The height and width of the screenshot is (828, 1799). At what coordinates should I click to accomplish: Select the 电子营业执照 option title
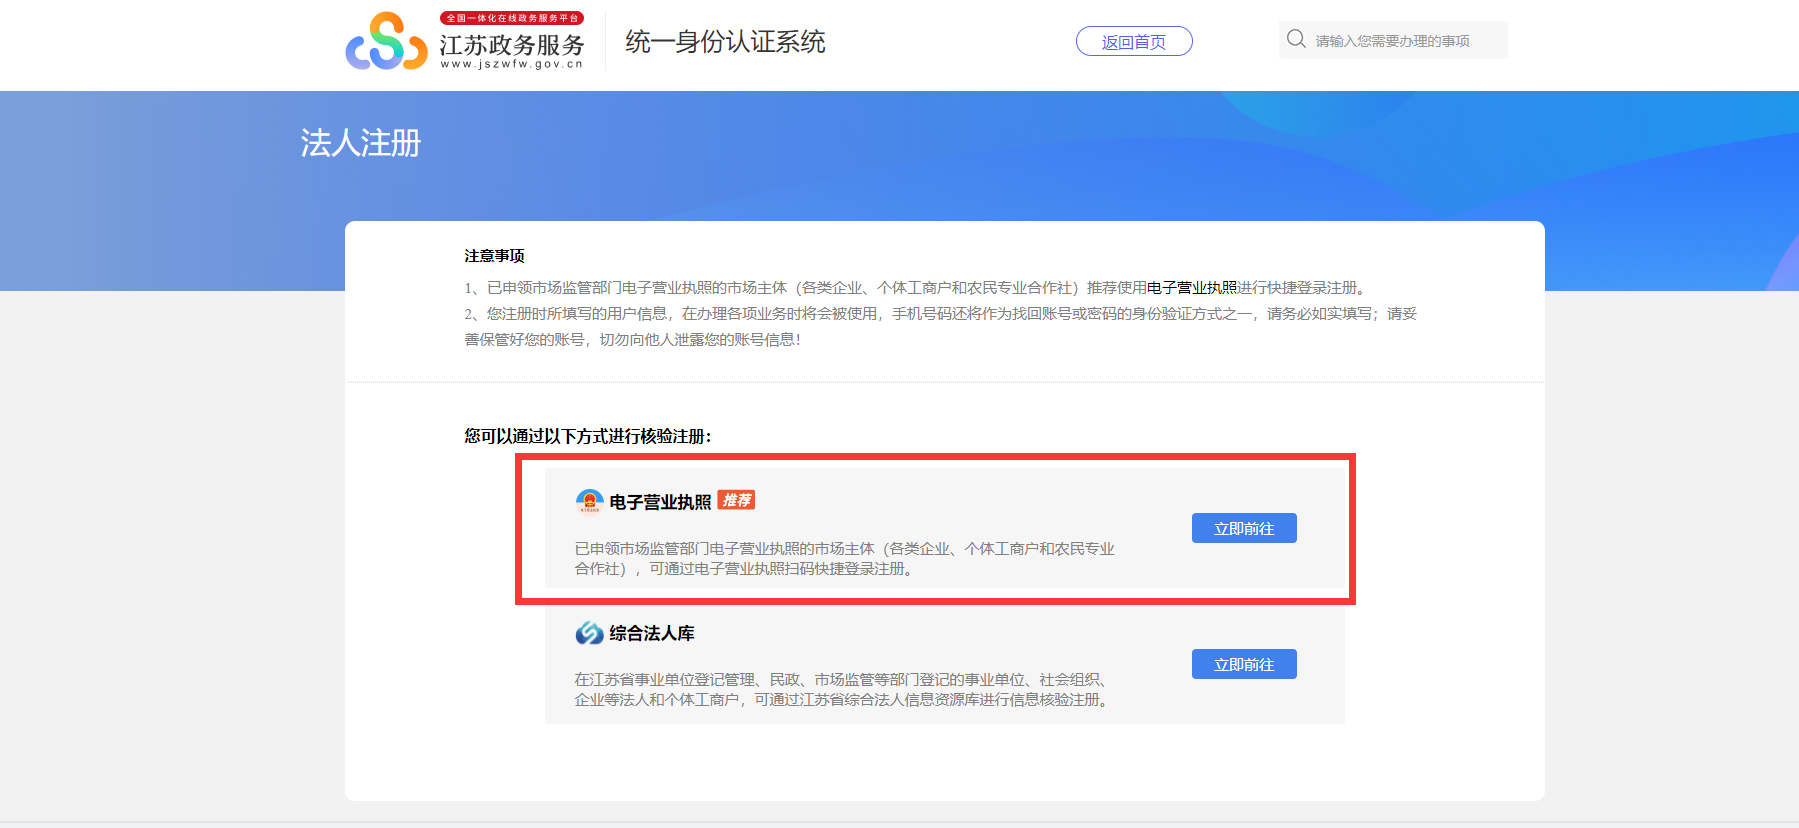(660, 502)
